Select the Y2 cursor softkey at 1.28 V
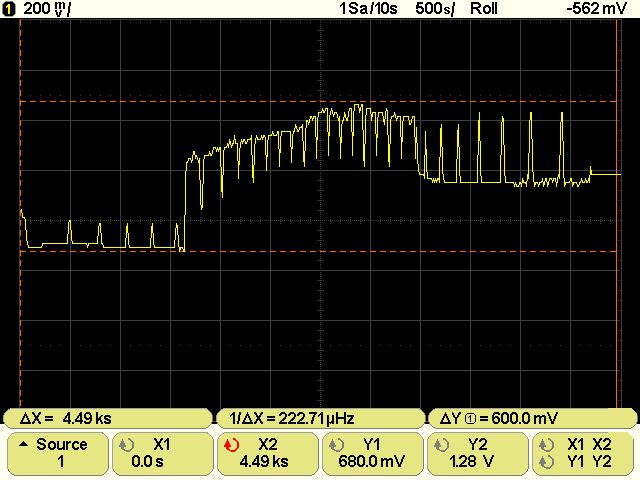Viewport: 640px width, 480px height. click(478, 453)
